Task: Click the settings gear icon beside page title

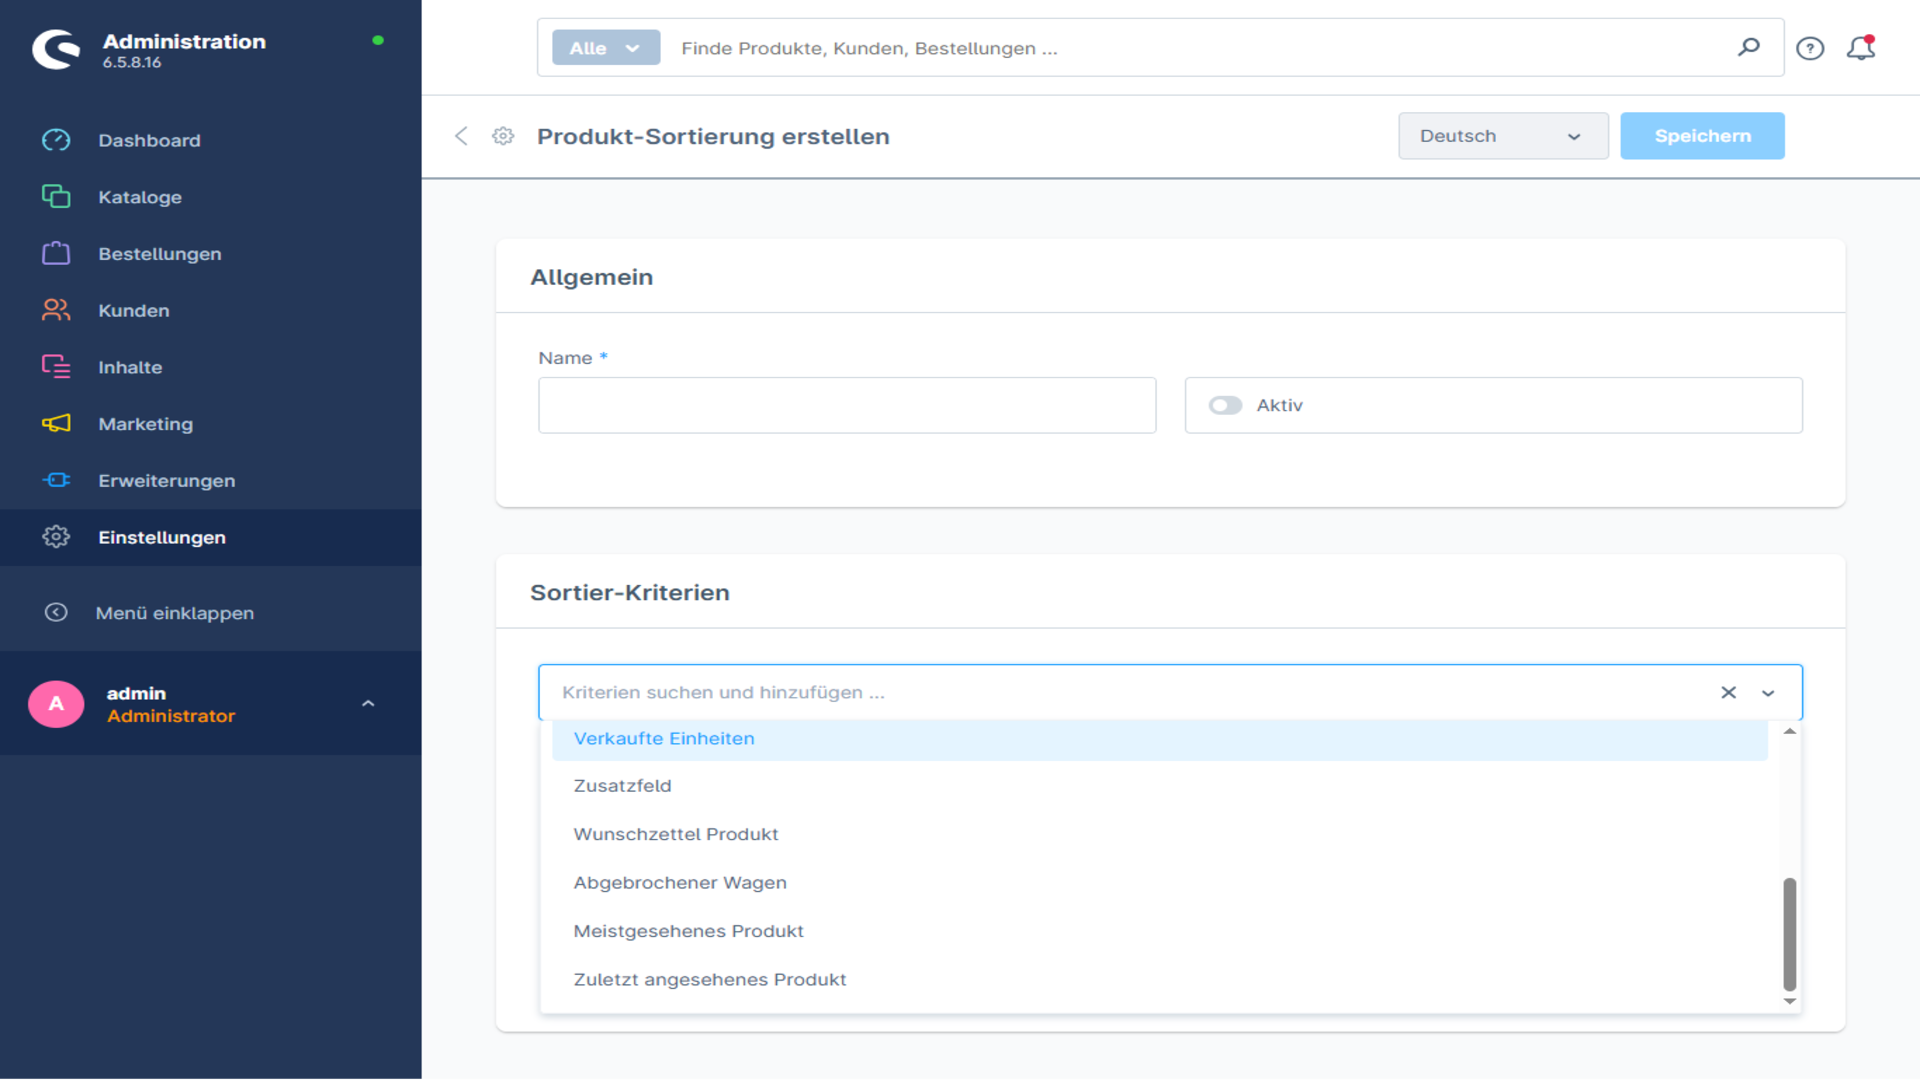Action: [x=503, y=136]
